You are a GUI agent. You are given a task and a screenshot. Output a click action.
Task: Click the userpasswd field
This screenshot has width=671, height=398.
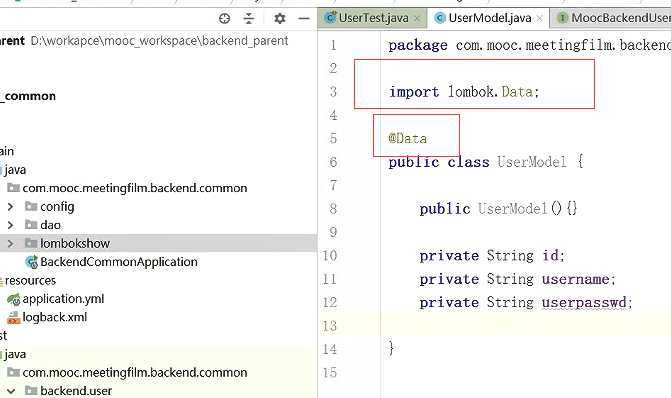click(584, 303)
